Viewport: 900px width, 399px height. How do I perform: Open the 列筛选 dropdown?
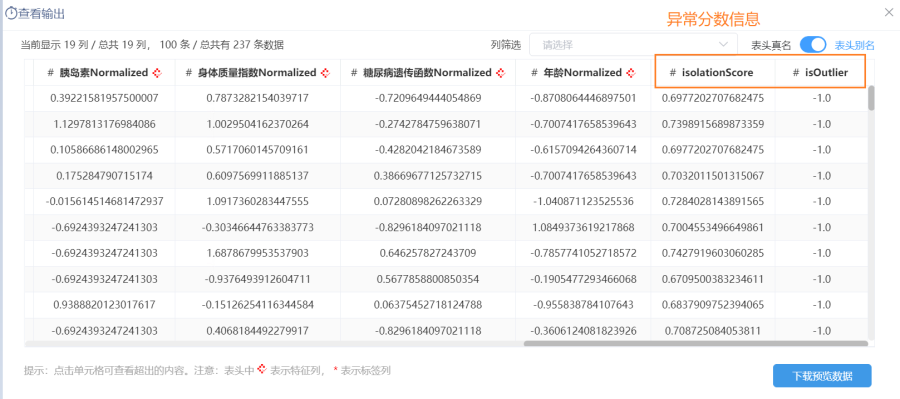tap(633, 45)
